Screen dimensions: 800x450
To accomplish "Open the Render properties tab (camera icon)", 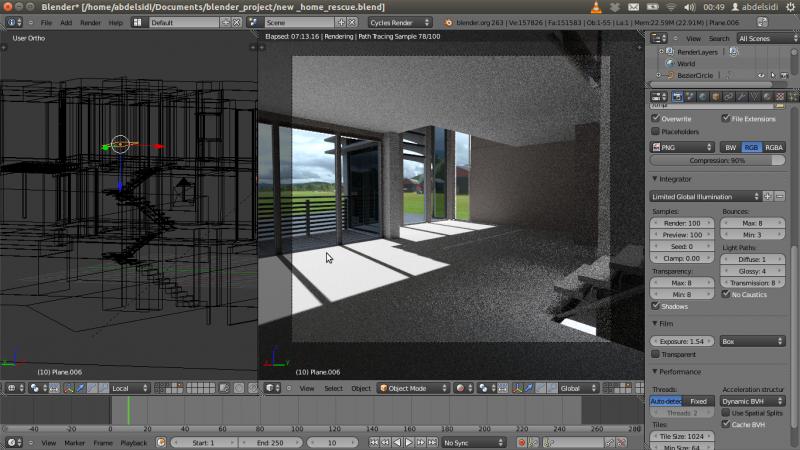I will (677, 96).
